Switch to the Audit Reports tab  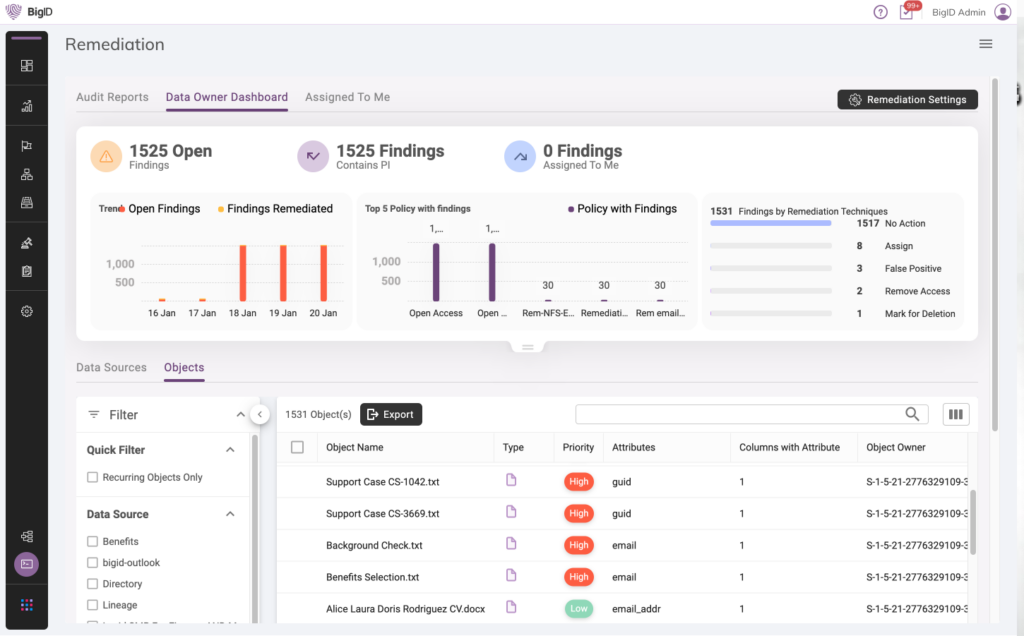point(112,97)
